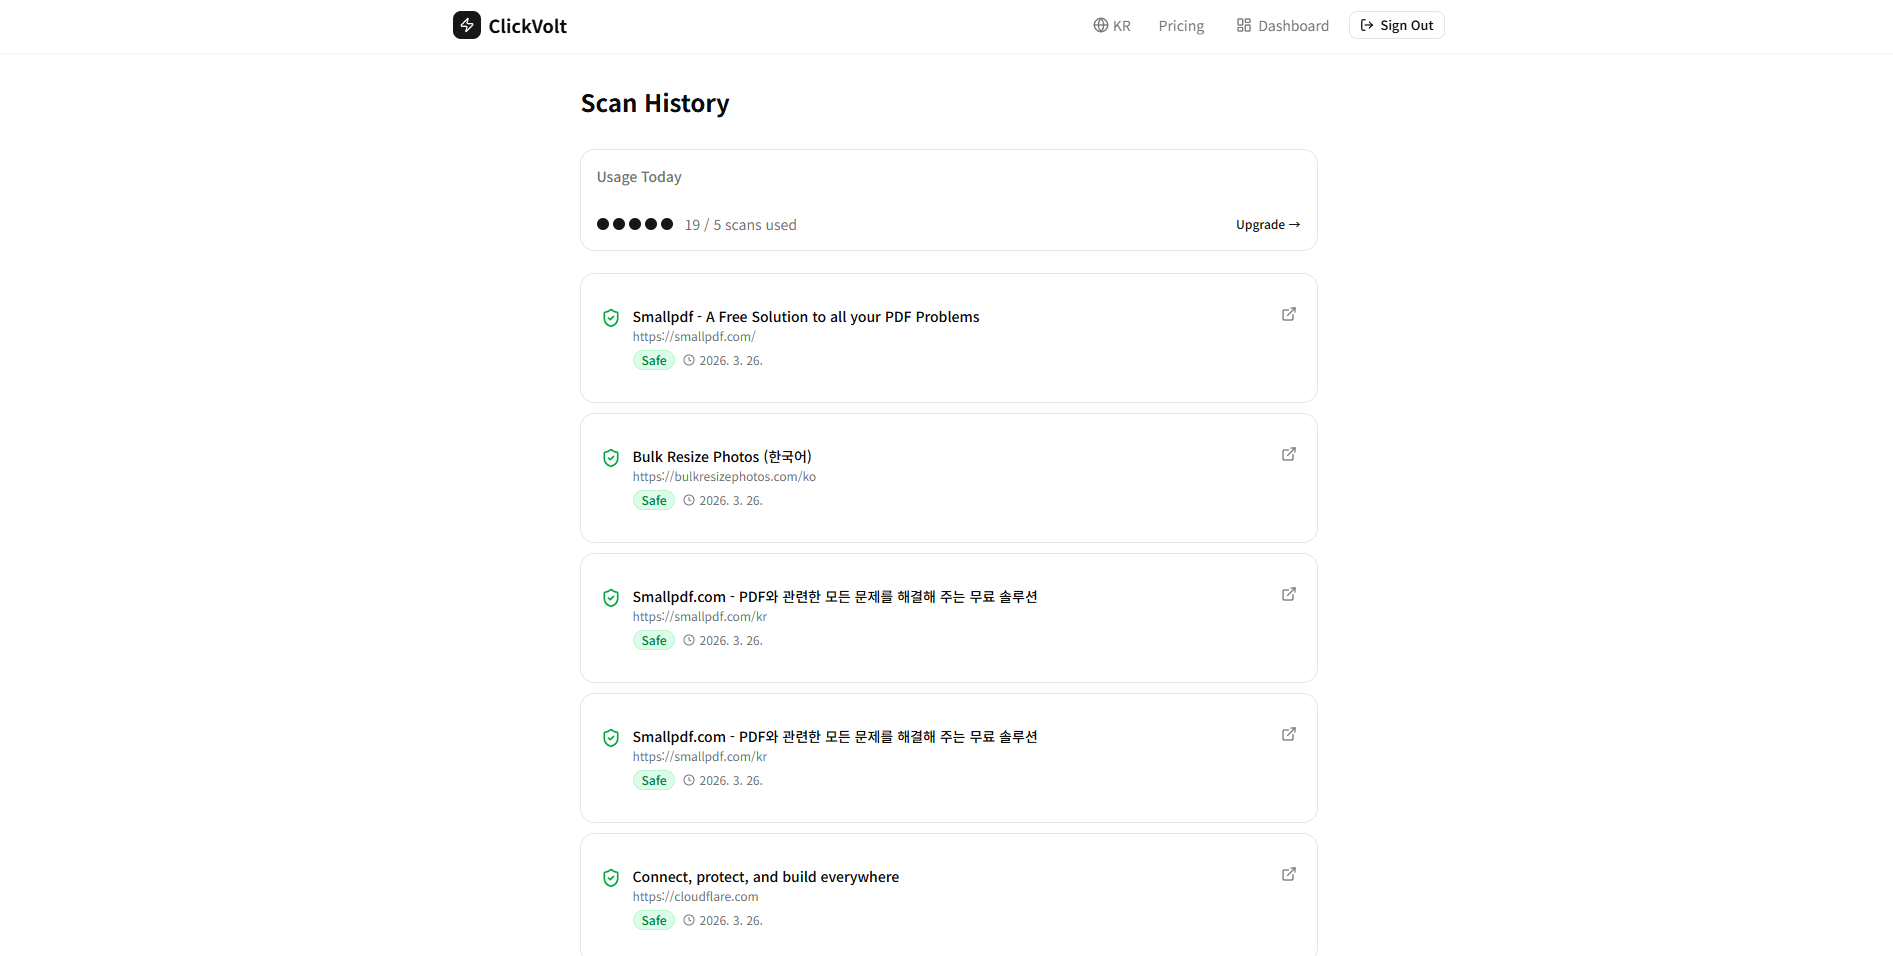The height and width of the screenshot is (956, 1893).
Task: Click the https://smallpdf.com/ URL
Action: (694, 337)
